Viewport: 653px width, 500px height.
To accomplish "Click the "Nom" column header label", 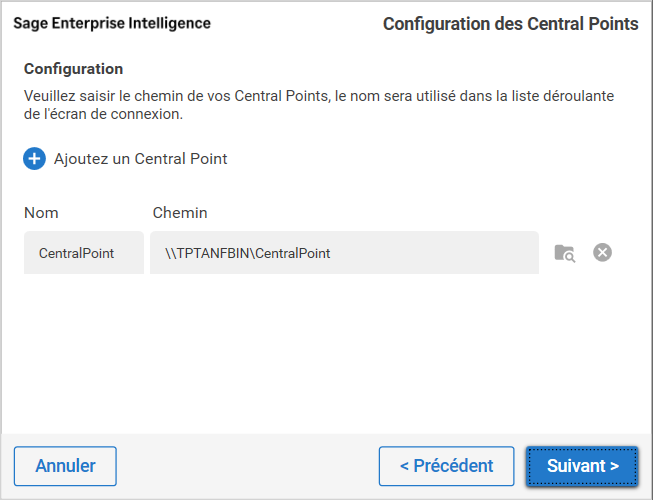I will point(41,213).
